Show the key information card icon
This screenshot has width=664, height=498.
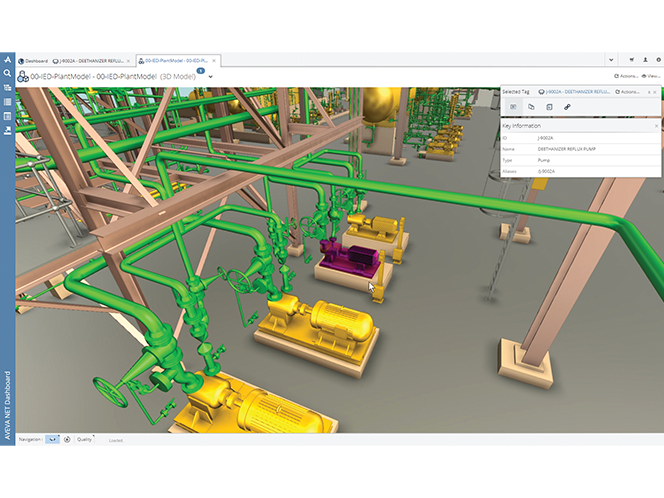pos(514,106)
